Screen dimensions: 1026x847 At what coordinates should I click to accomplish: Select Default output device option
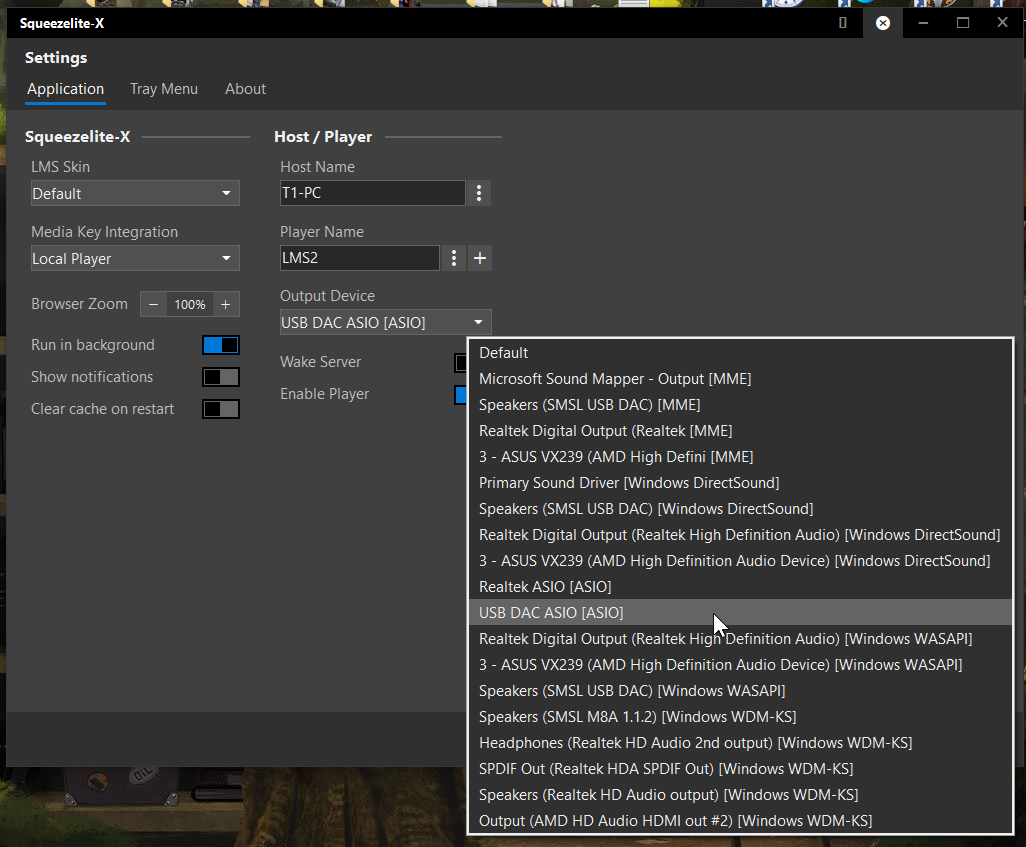coord(740,353)
